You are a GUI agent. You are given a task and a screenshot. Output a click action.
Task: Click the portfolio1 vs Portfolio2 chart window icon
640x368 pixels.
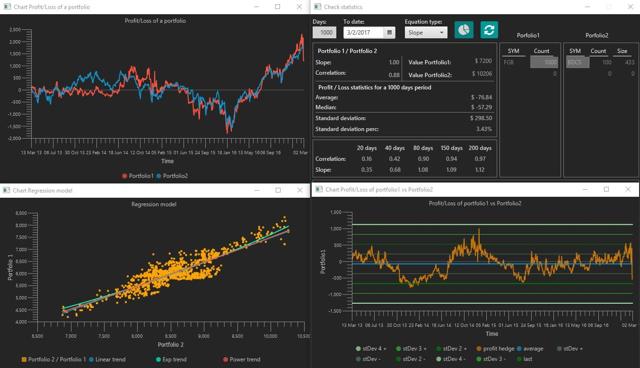[x=319, y=189]
